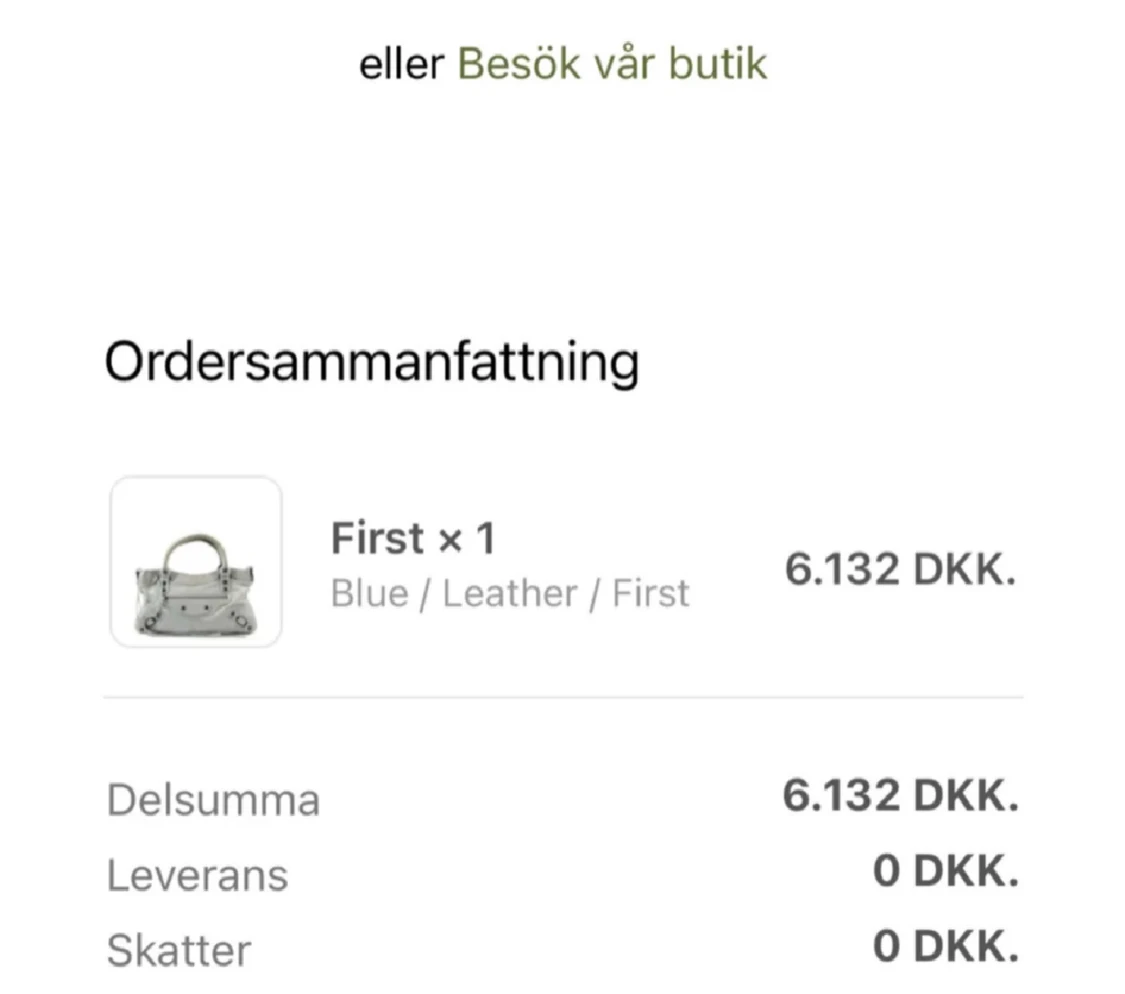Image resolution: width=1125 pixels, height=994 pixels.
Task: Click the divider line below the product row
Action: point(563,697)
